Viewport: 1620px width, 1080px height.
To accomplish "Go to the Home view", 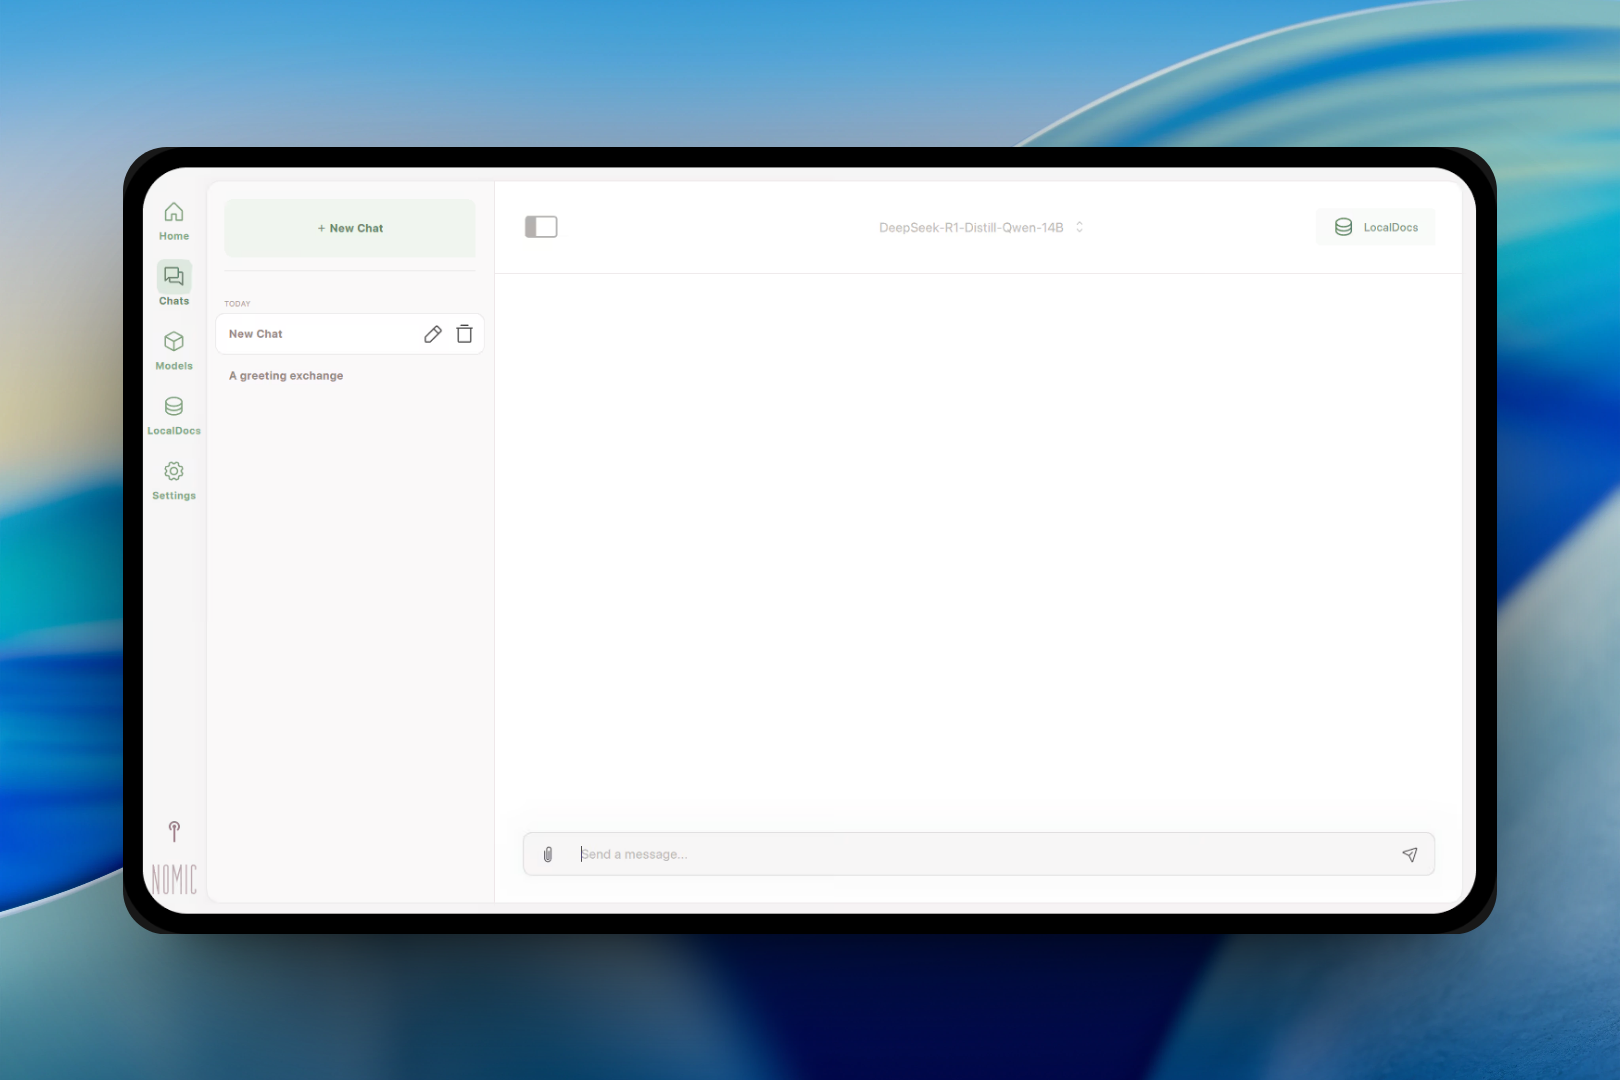I will click(174, 221).
